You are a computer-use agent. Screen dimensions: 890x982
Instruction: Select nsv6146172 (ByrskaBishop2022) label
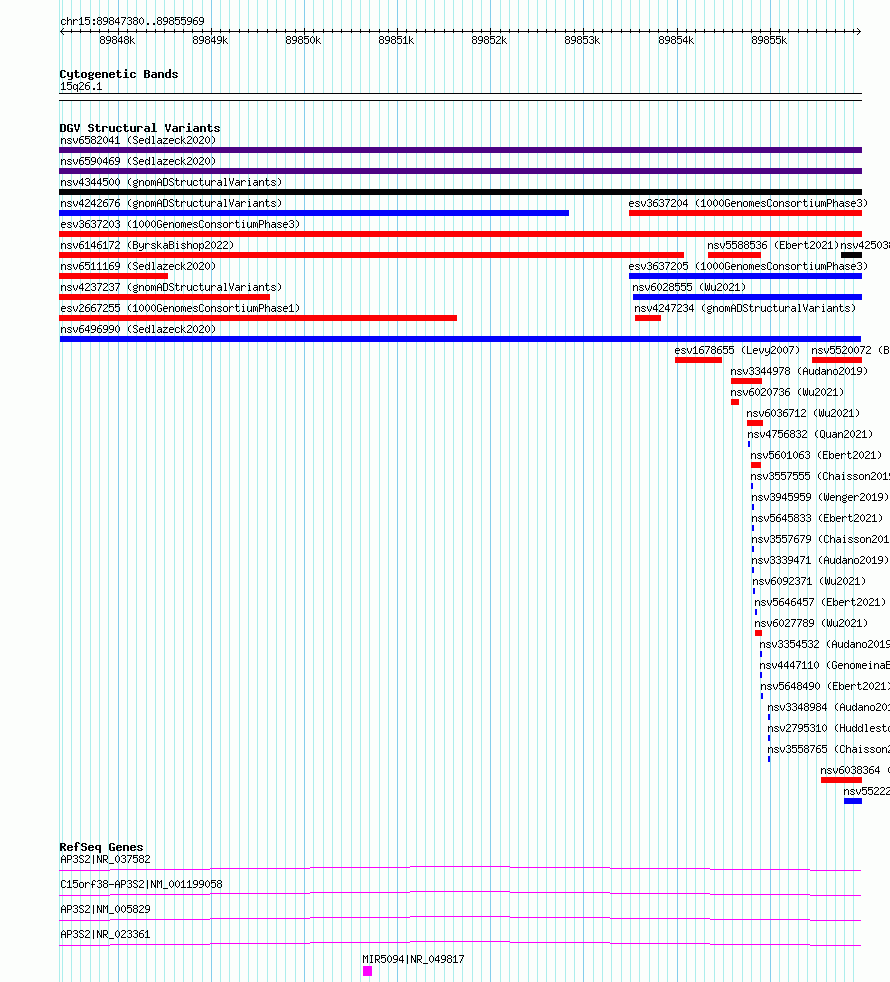(147, 246)
